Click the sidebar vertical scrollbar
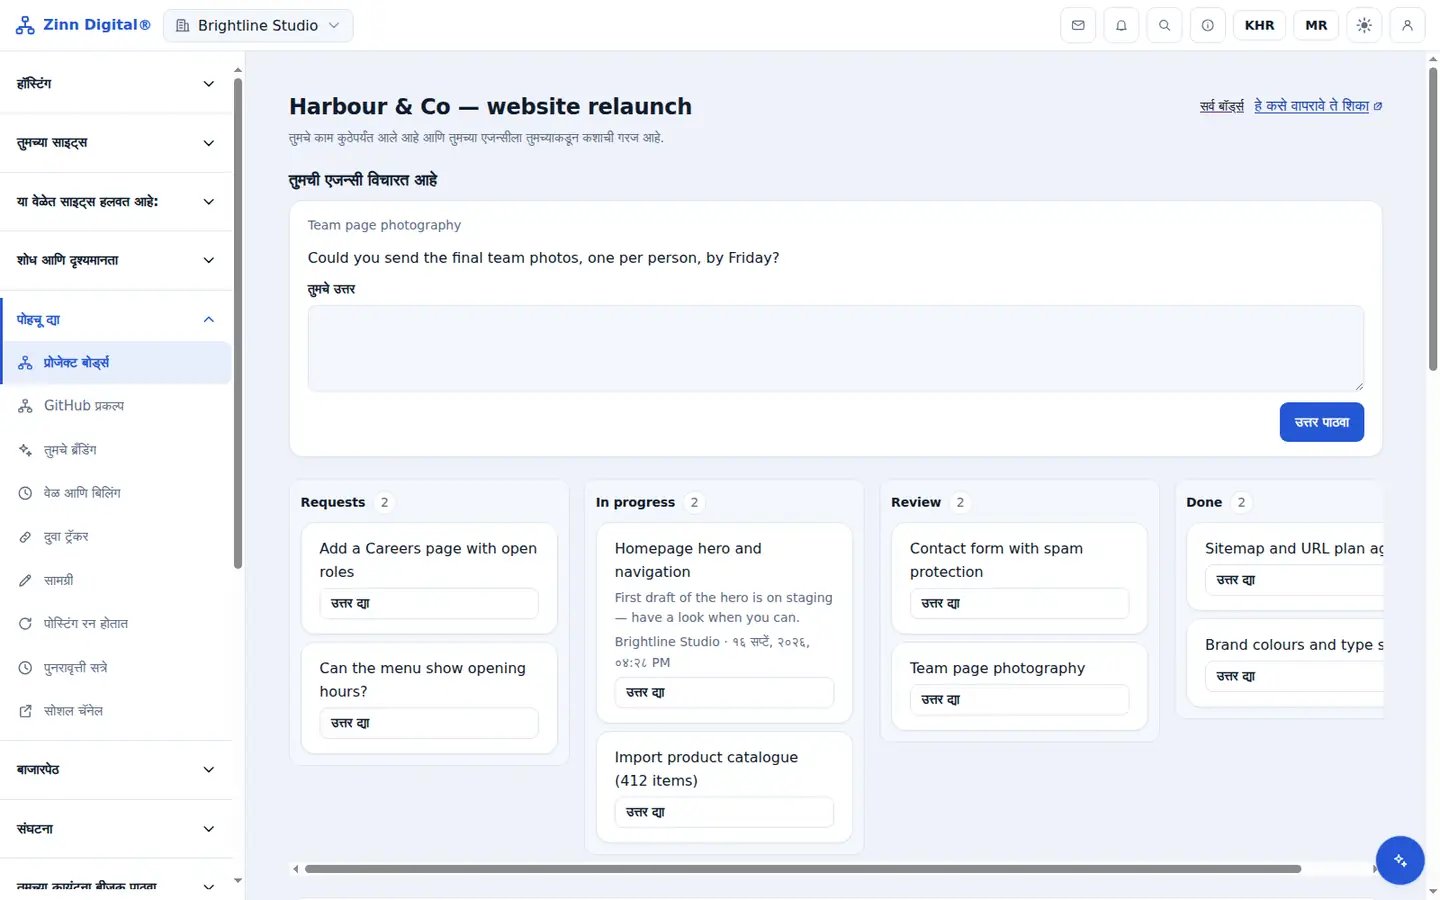1440x900 pixels. pos(238,323)
